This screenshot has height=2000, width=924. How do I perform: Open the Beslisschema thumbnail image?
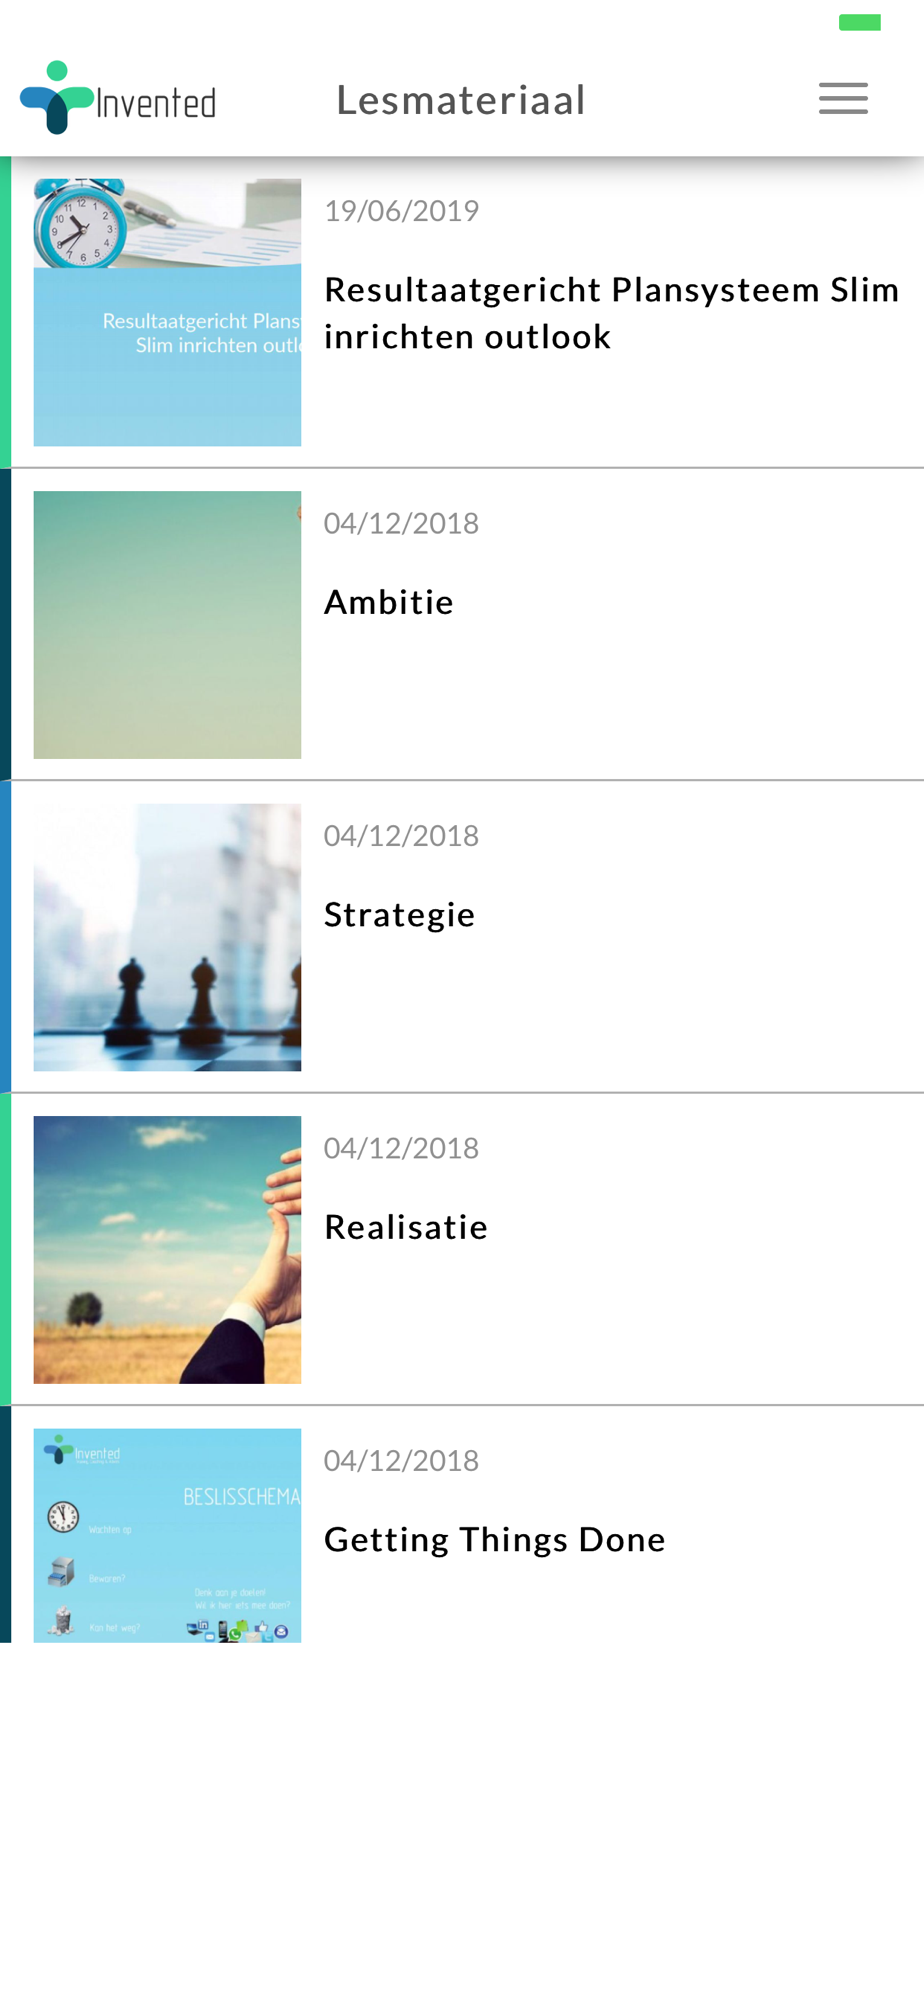[x=167, y=1535]
